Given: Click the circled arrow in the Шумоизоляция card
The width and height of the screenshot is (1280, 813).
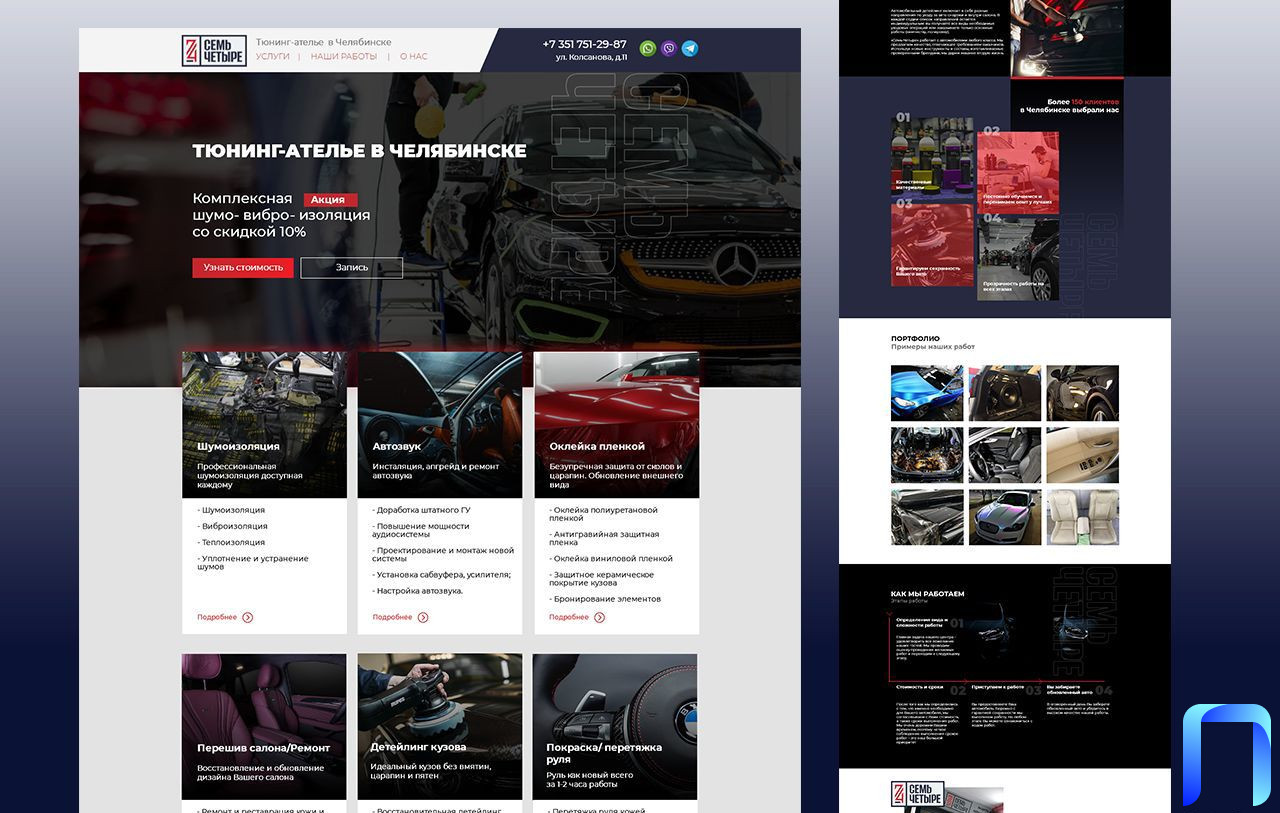Looking at the screenshot, I should [x=248, y=617].
